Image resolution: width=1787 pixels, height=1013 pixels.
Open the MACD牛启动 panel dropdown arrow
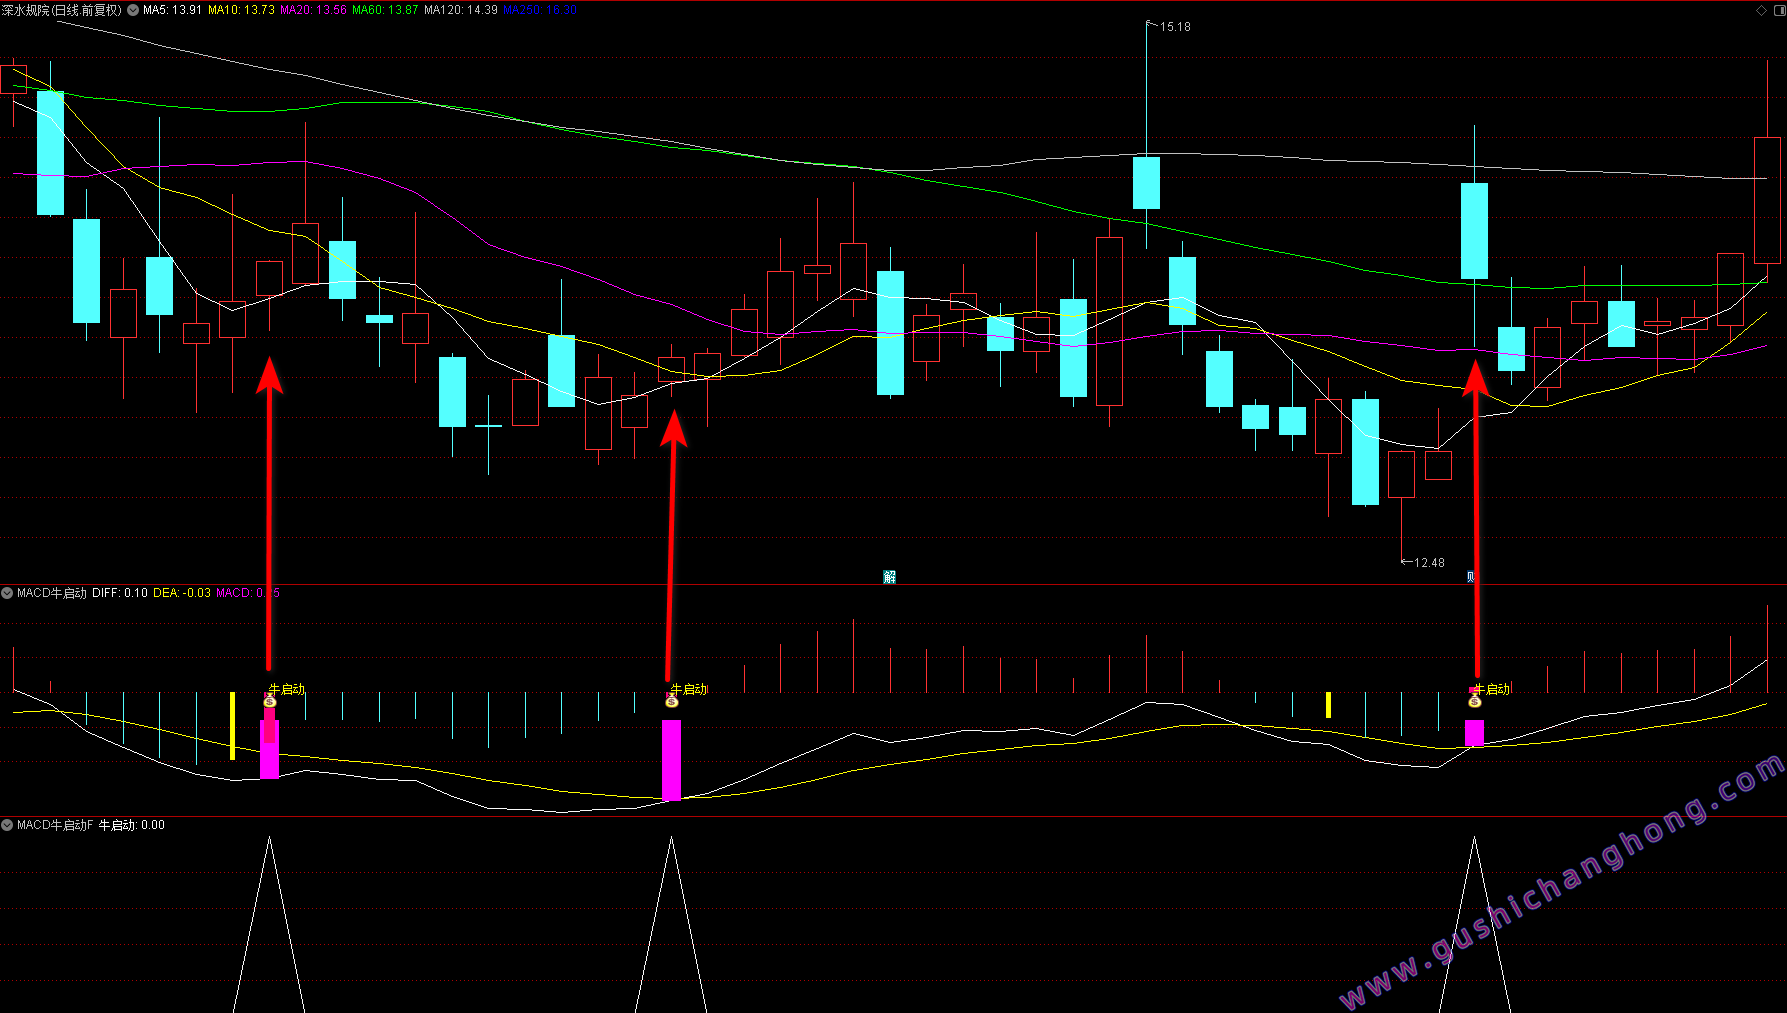pos(7,593)
